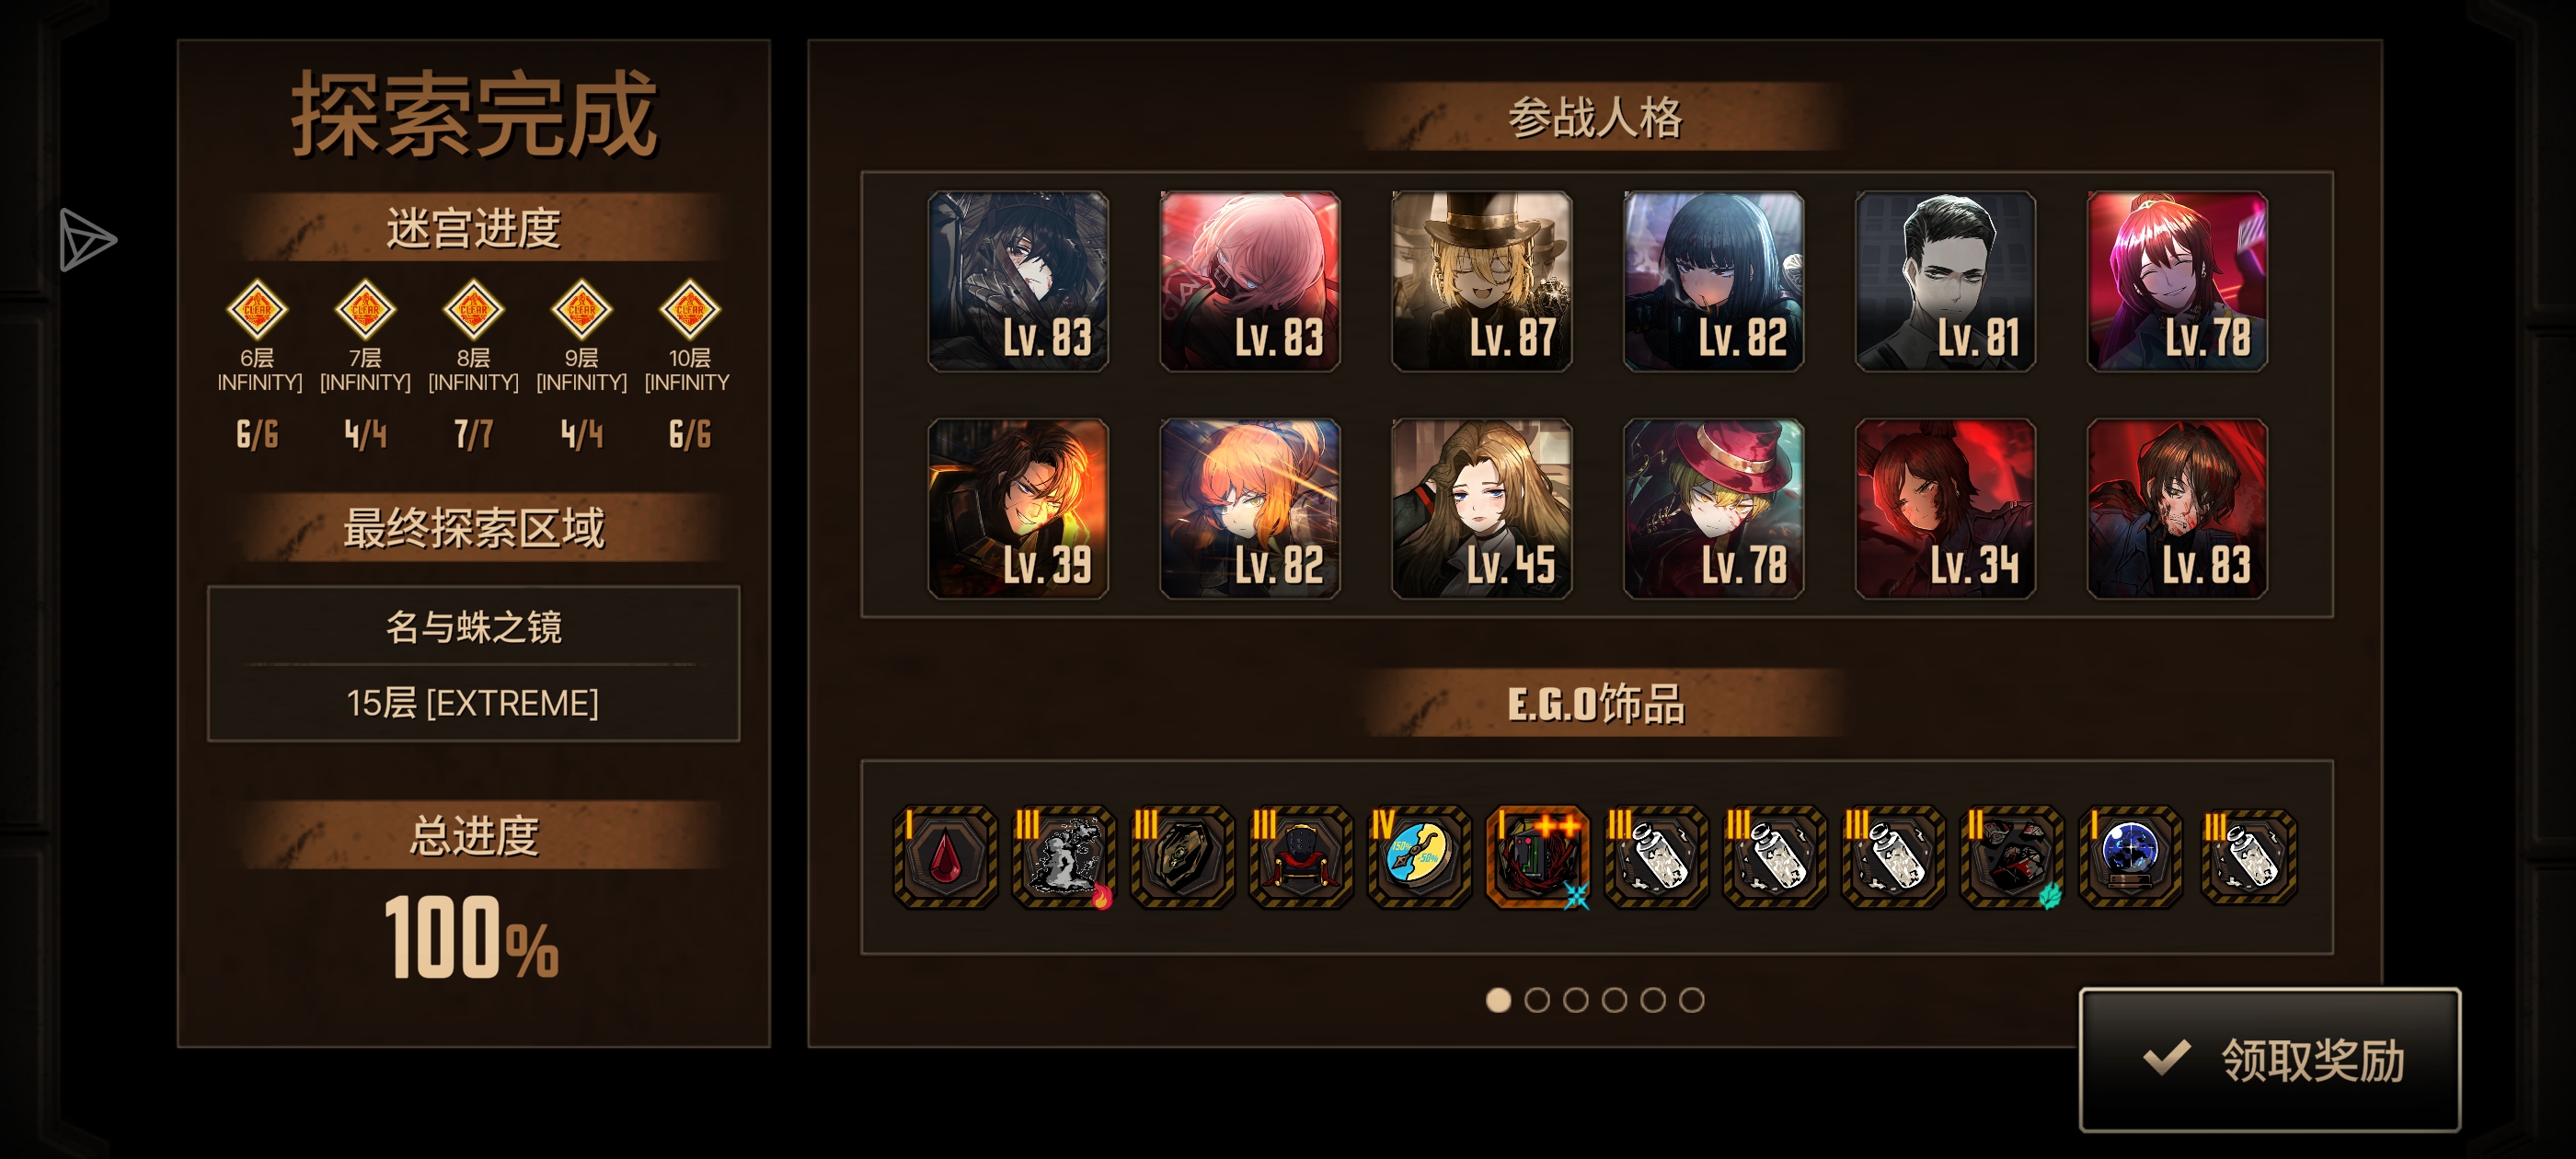
Task: Open the orange-highlighted ++ upgraded gift
Action: coord(1538,857)
